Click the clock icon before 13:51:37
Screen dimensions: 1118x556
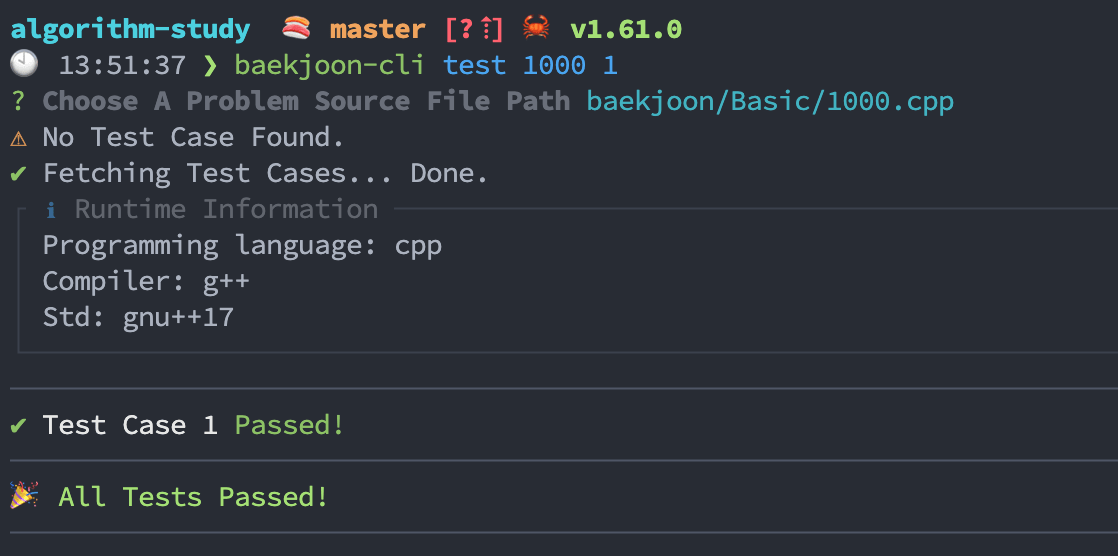coord(24,66)
